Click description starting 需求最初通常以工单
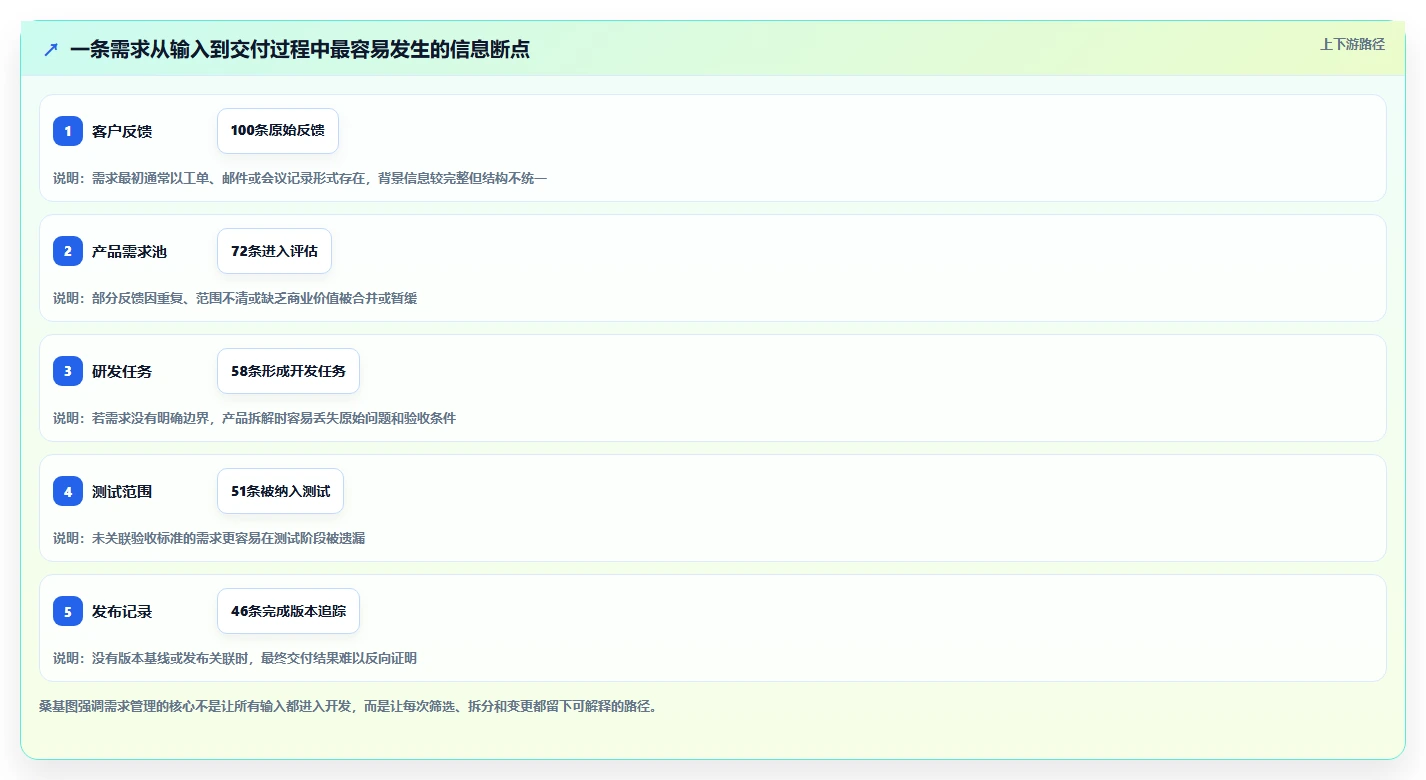 (300, 178)
